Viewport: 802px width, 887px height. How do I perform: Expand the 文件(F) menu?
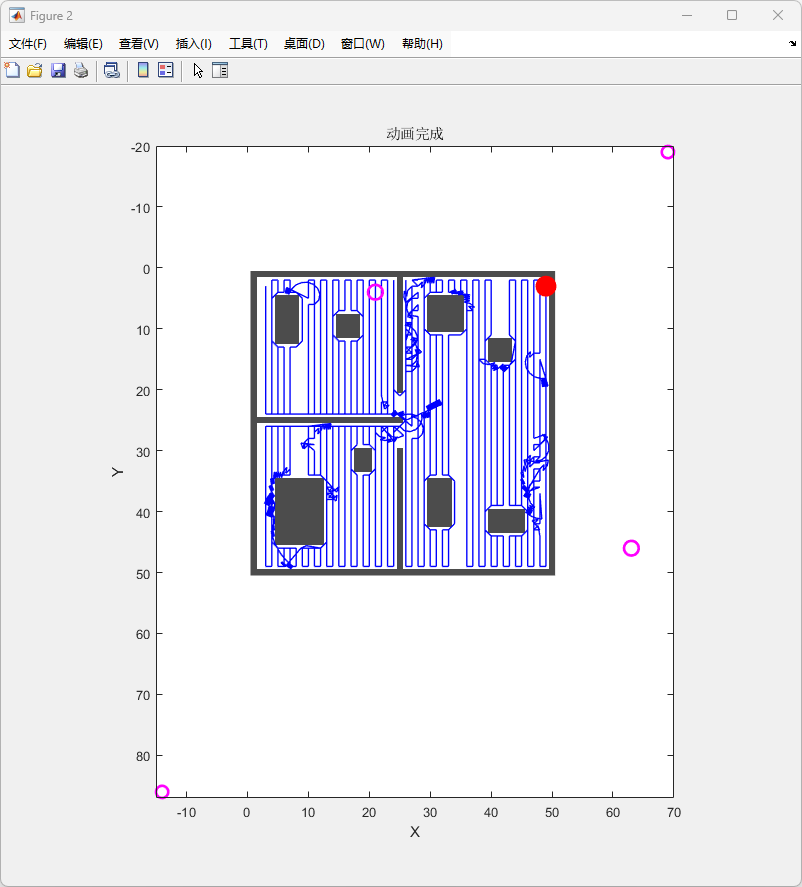pos(28,44)
